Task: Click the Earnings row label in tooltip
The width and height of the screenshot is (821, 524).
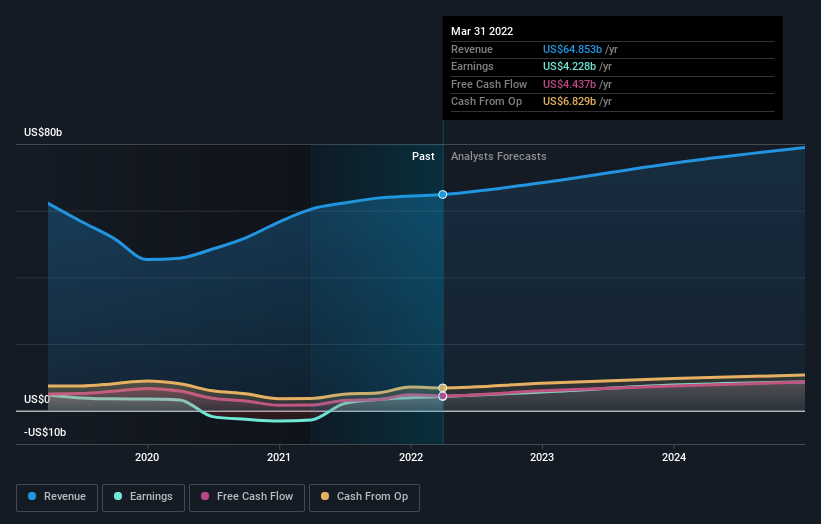Action: coord(472,66)
